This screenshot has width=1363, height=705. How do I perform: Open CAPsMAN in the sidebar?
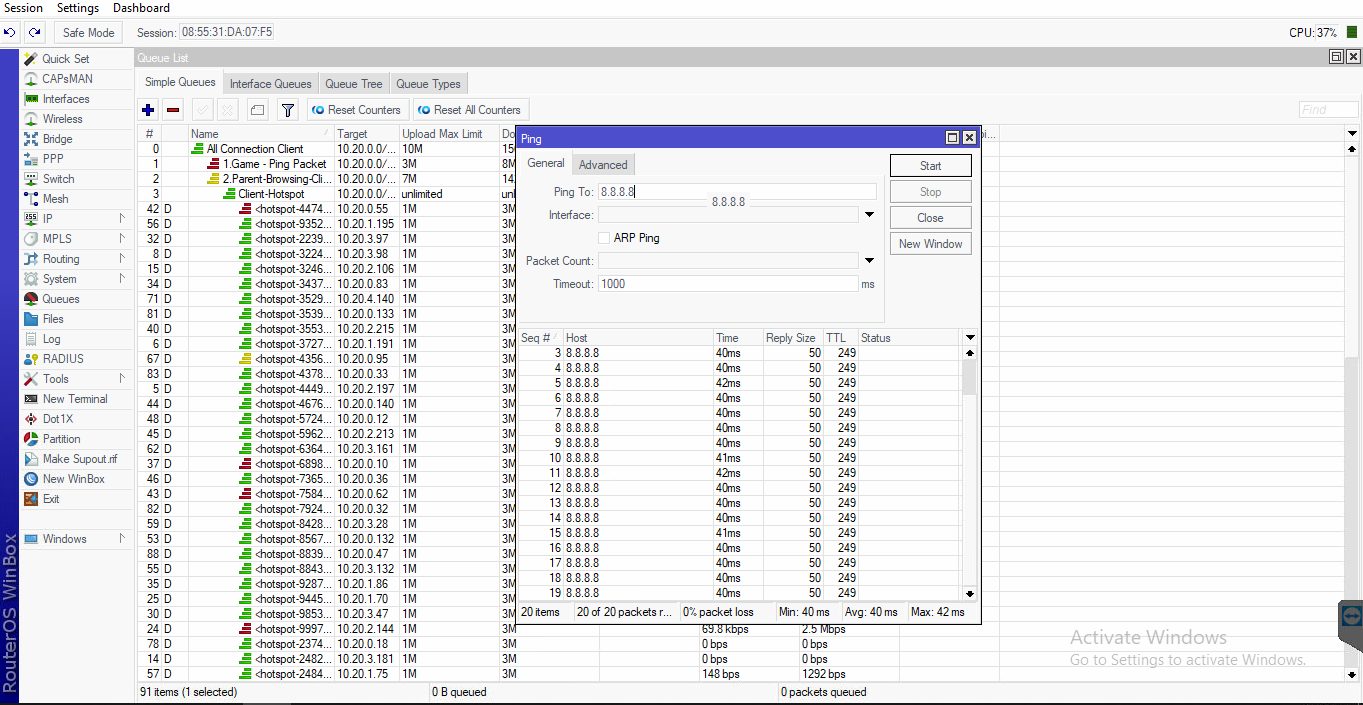pos(67,79)
